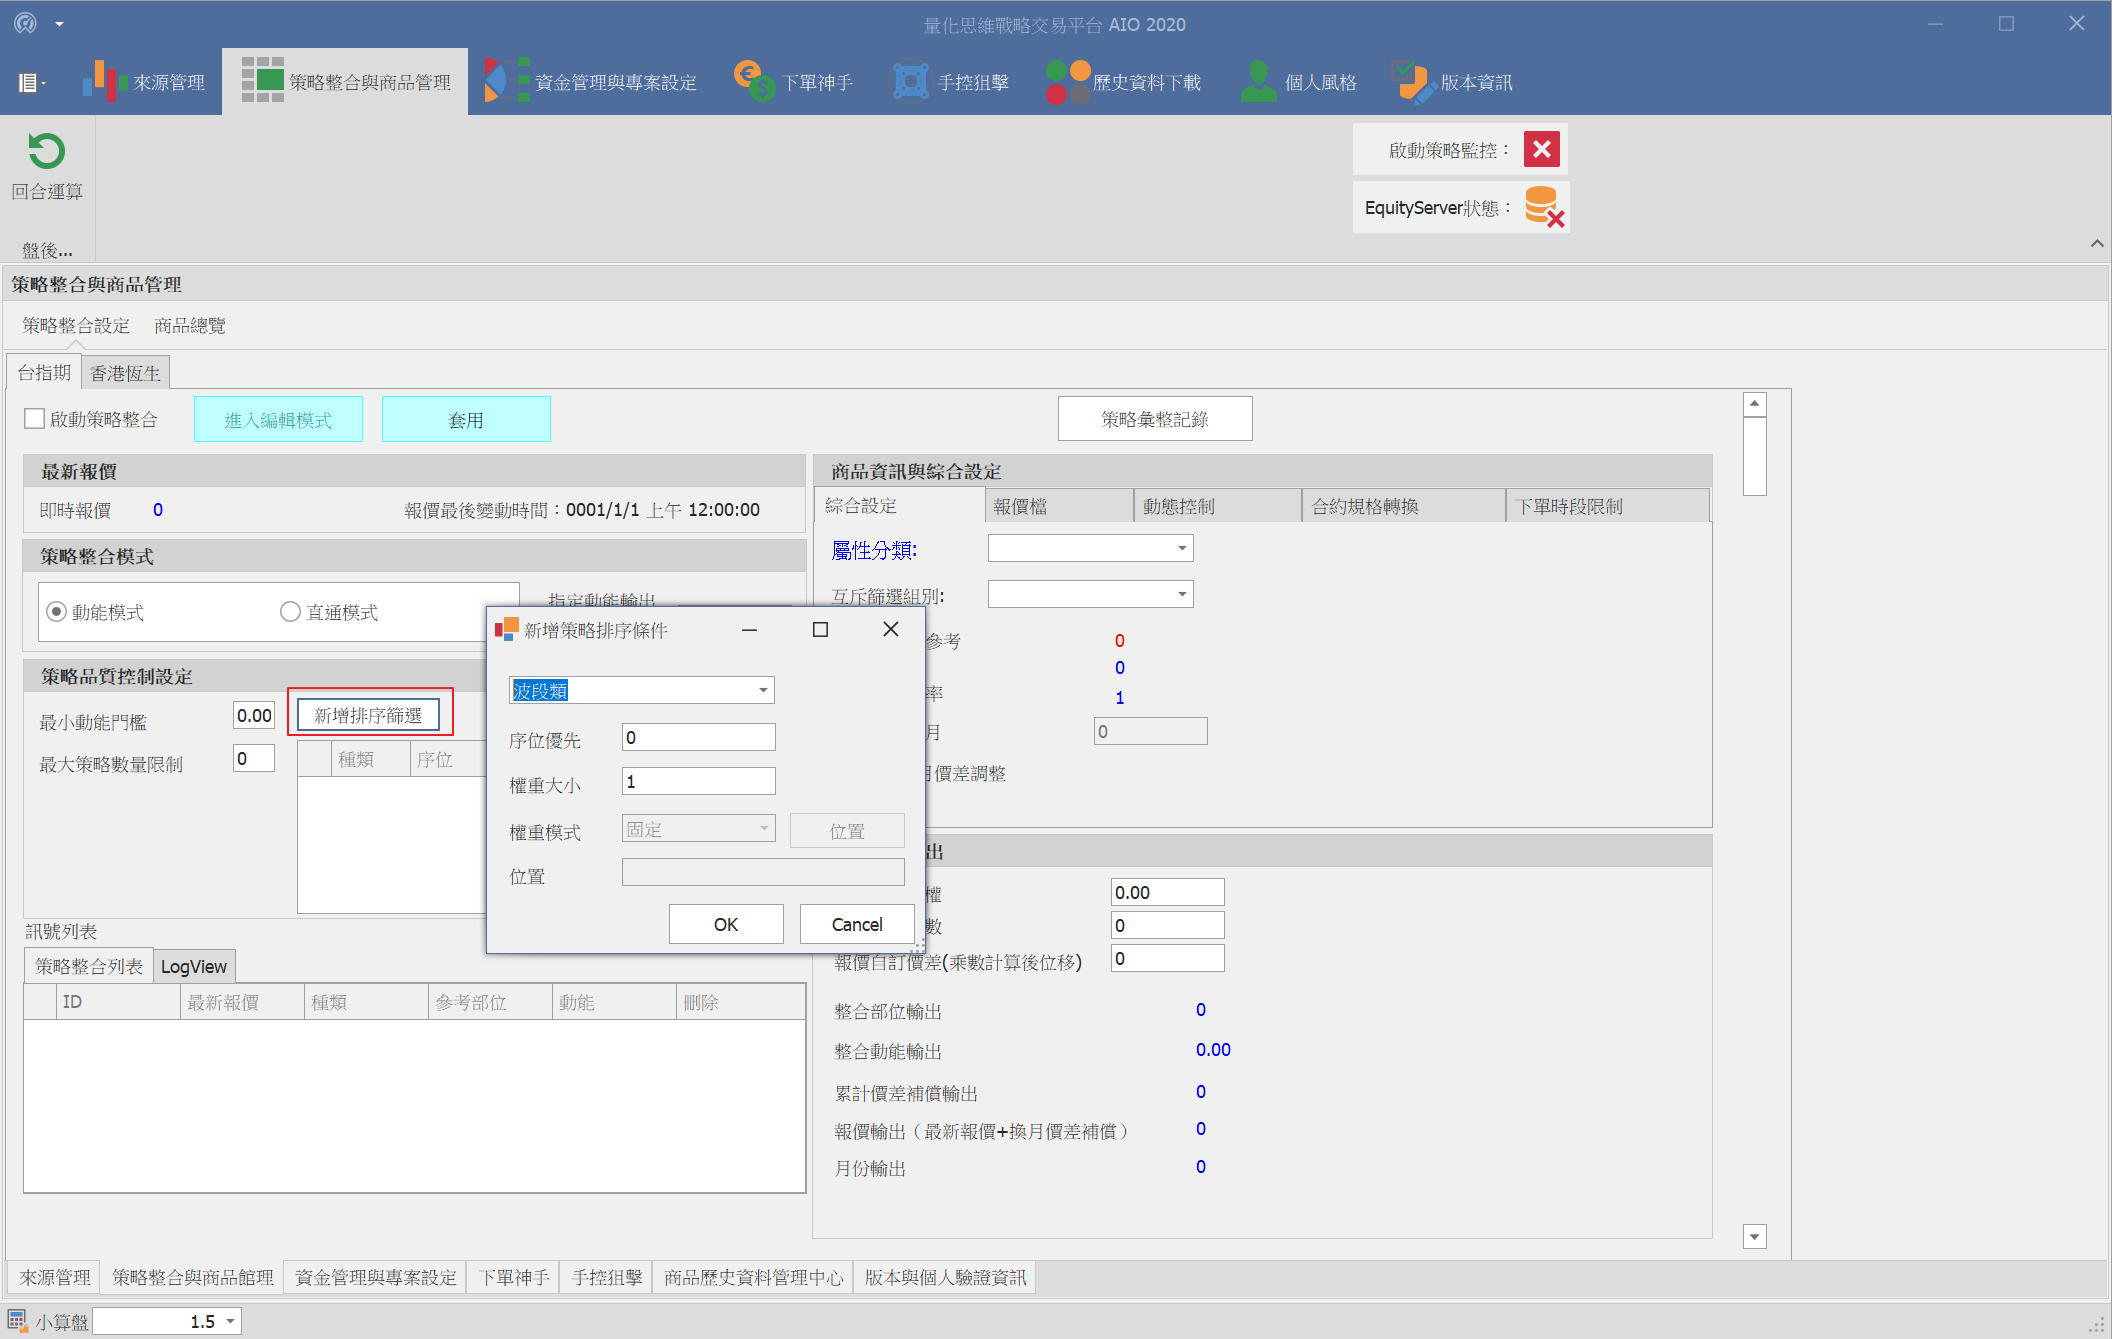This screenshot has width=2116, height=1339.
Task: Collapse the ribbon with the up chevron
Action: [x=2097, y=243]
